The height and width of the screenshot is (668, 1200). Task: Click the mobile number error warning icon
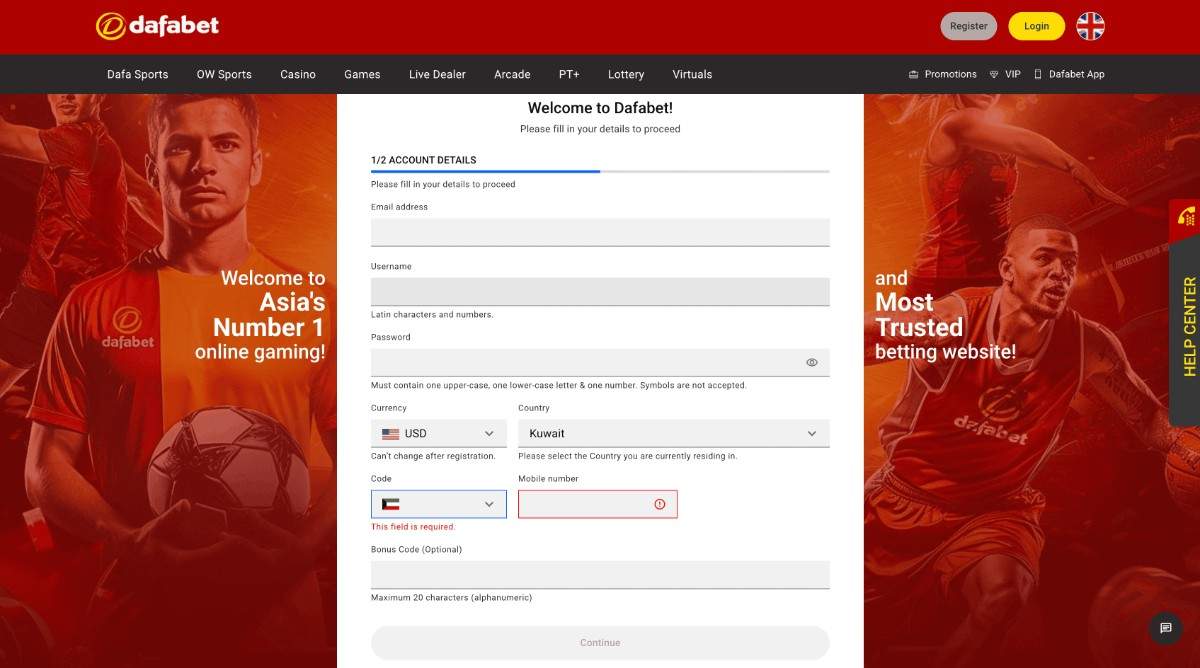point(660,504)
